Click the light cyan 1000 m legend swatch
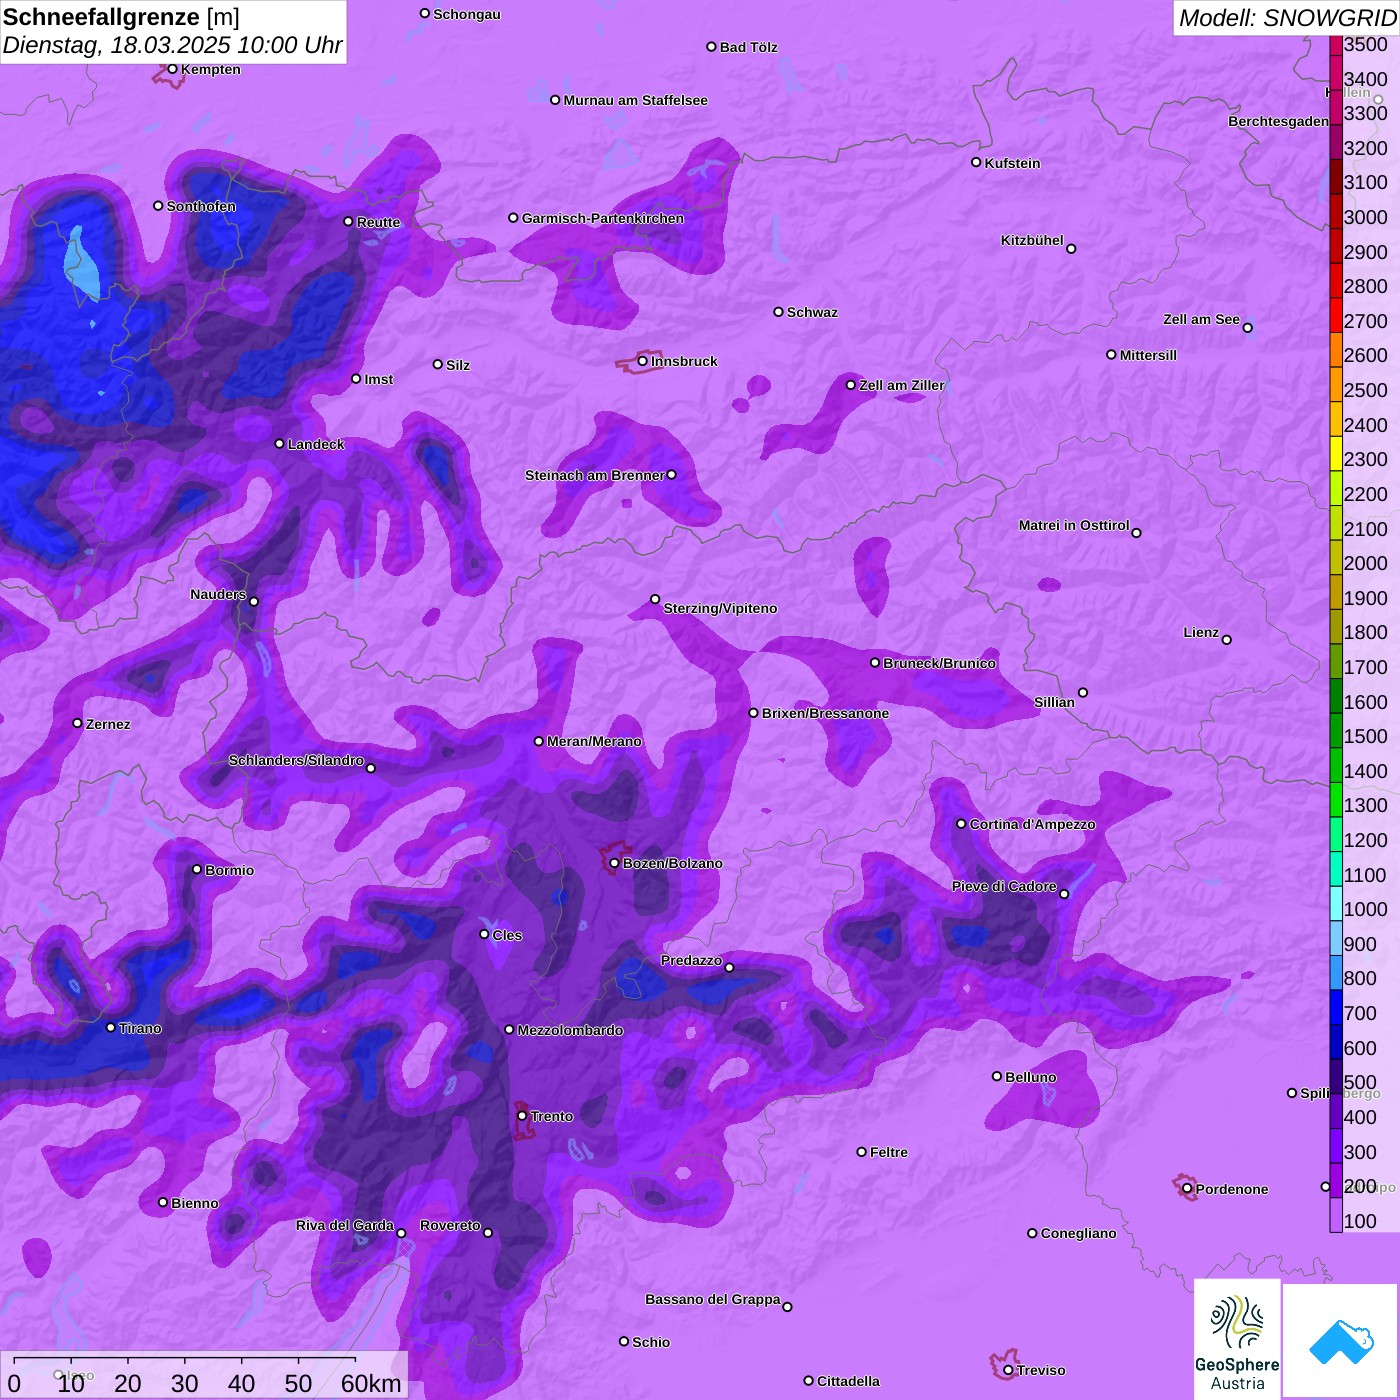Image resolution: width=1400 pixels, height=1400 pixels. [1336, 903]
